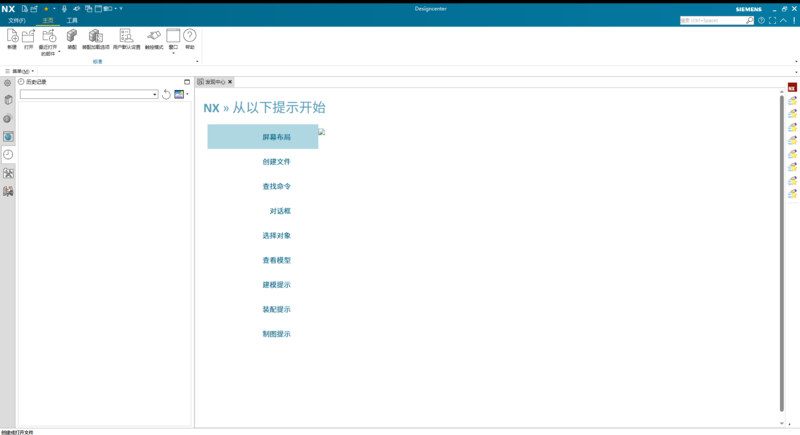Click the Open file icon in quick access toolbar

[x=34, y=9]
